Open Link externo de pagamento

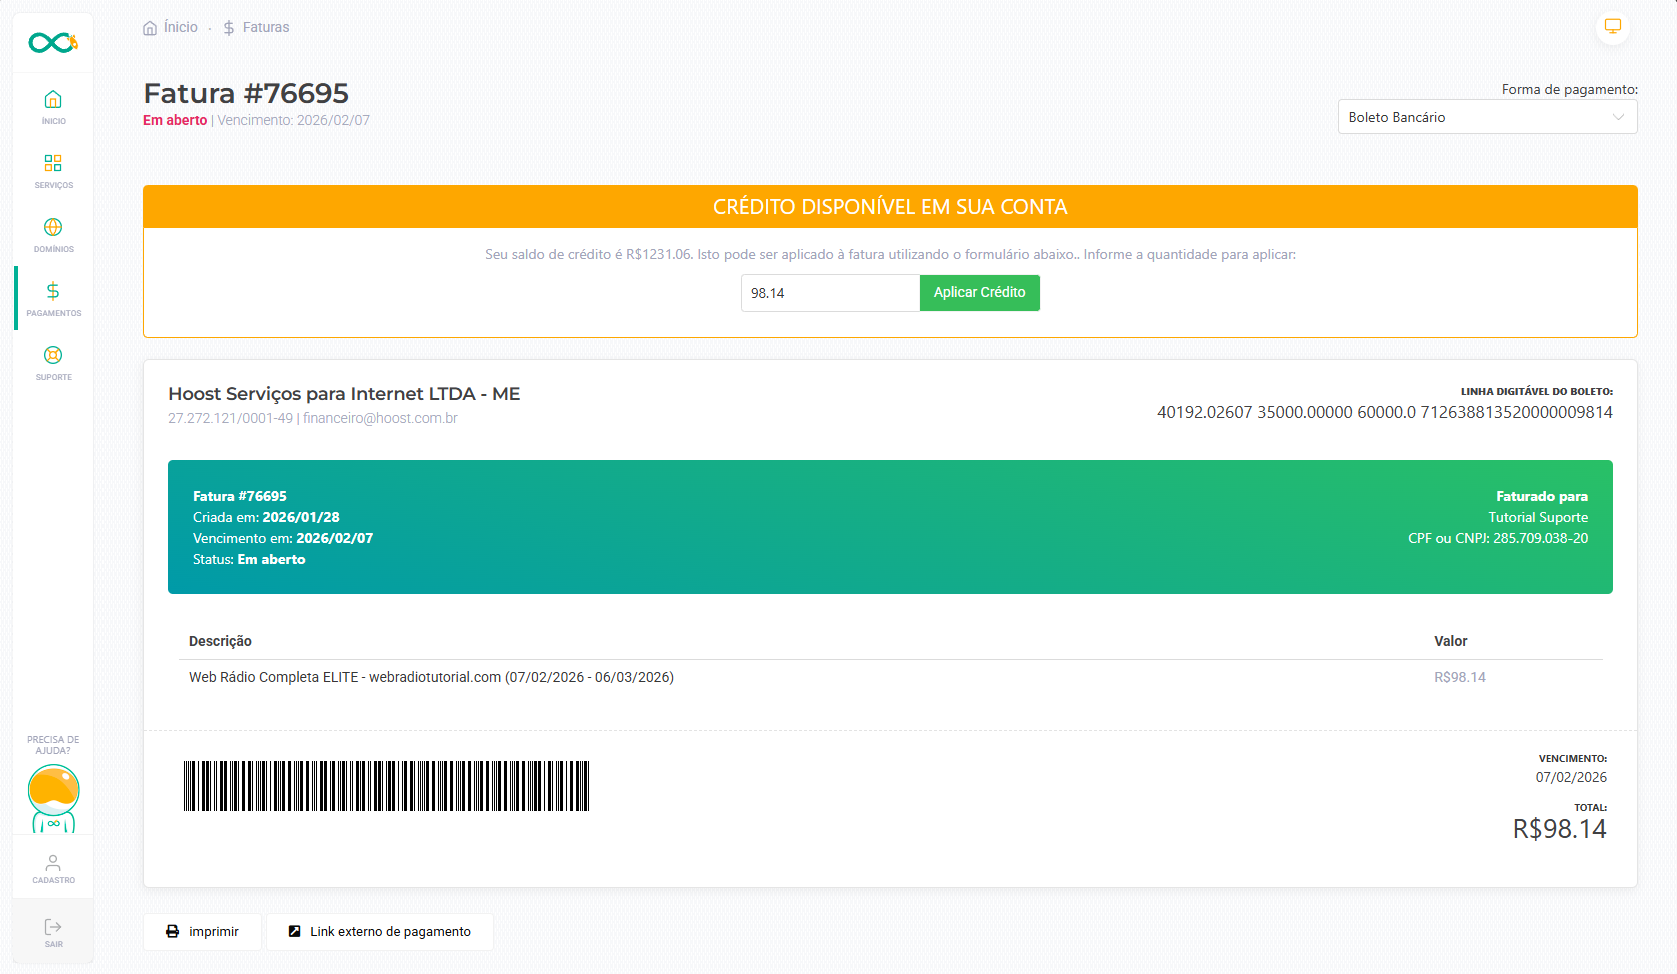point(379,931)
